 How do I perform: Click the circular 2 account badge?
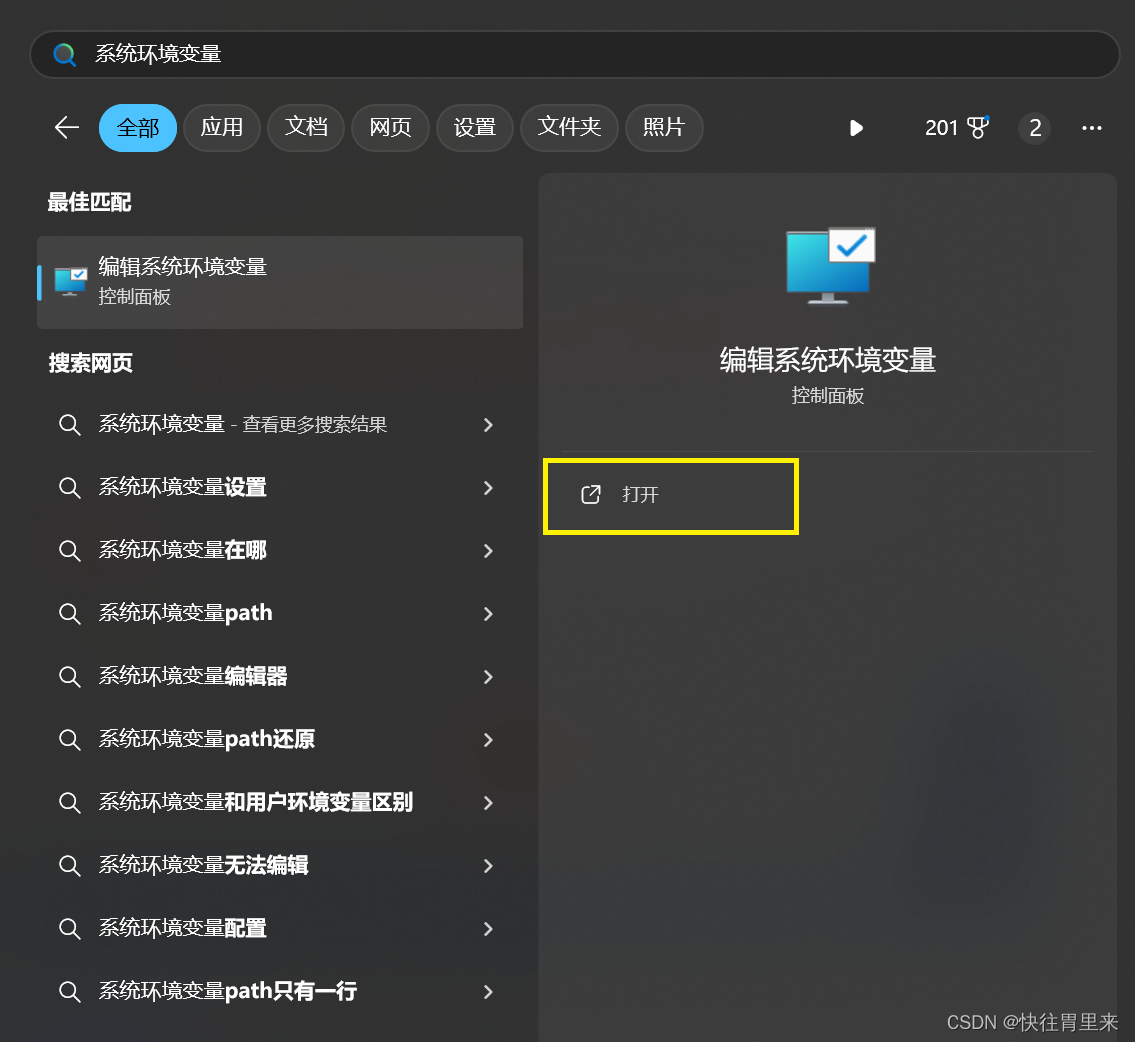(1035, 128)
